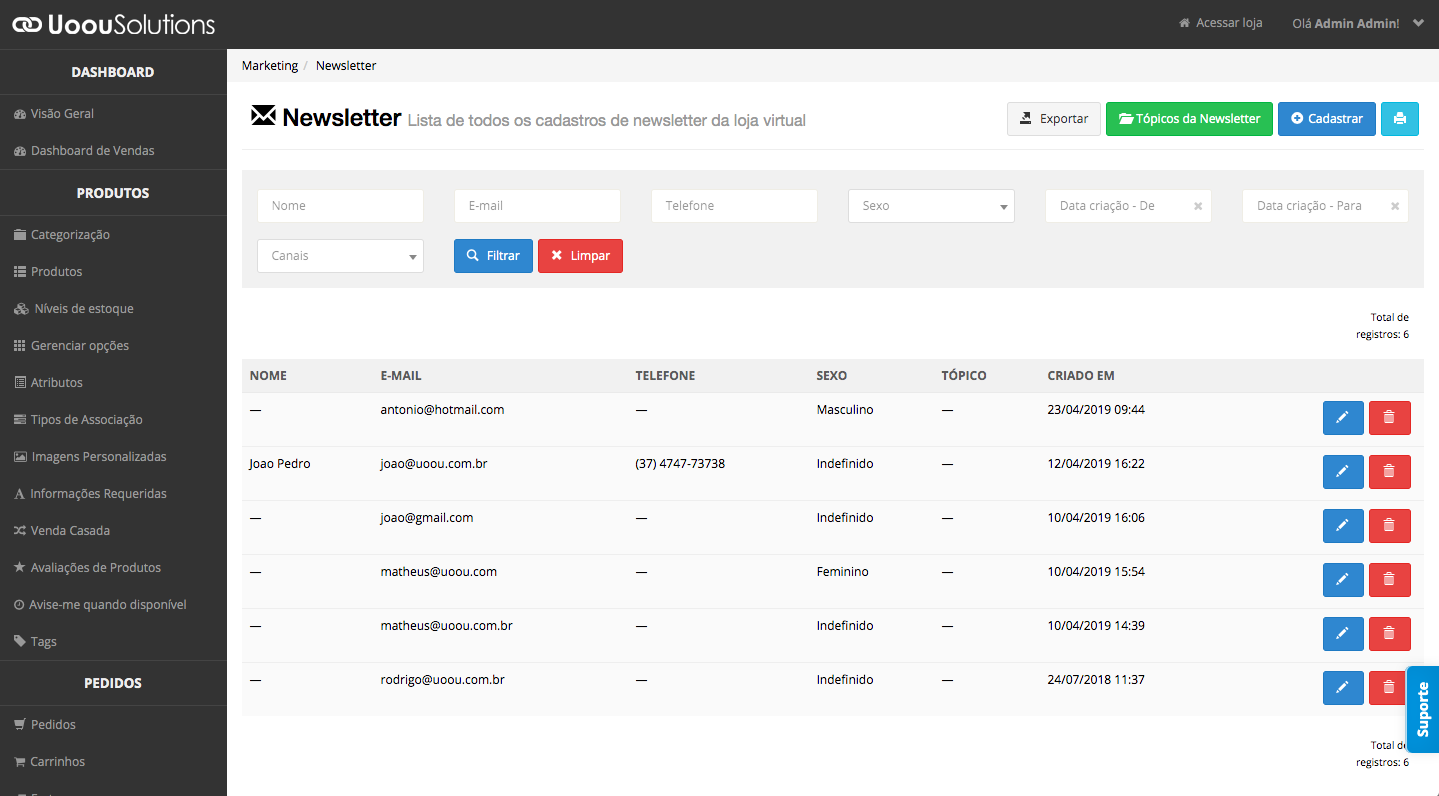Click the Cadastrar button

pyautogui.click(x=1327, y=119)
